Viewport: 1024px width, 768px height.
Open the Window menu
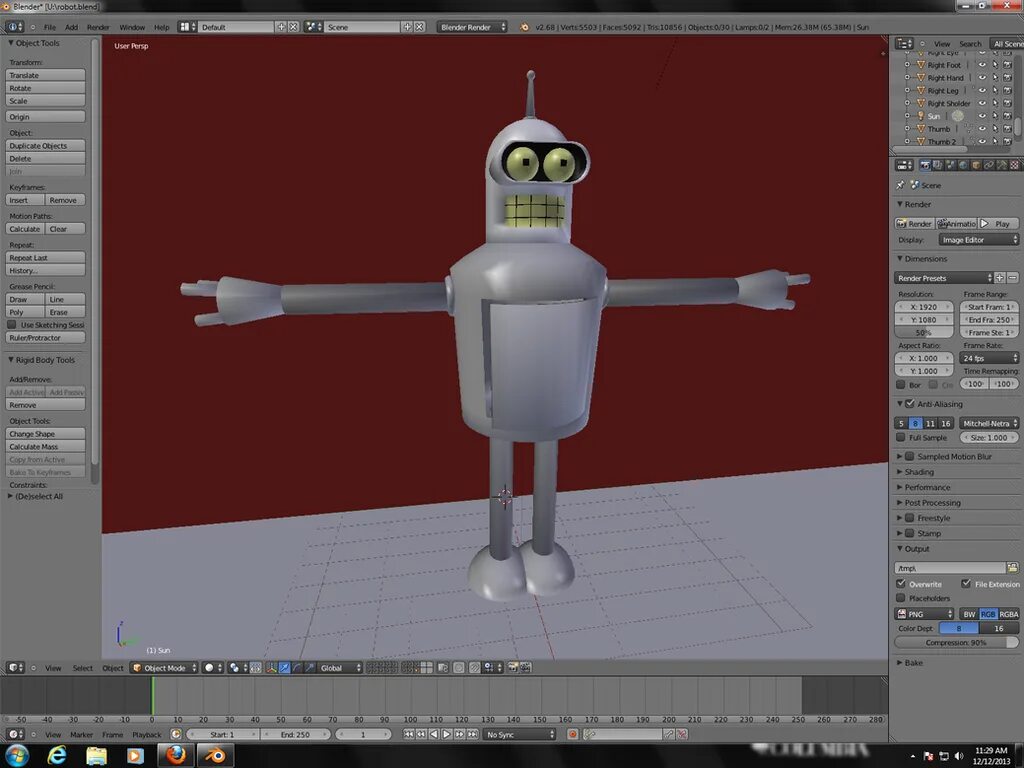pyautogui.click(x=132, y=27)
